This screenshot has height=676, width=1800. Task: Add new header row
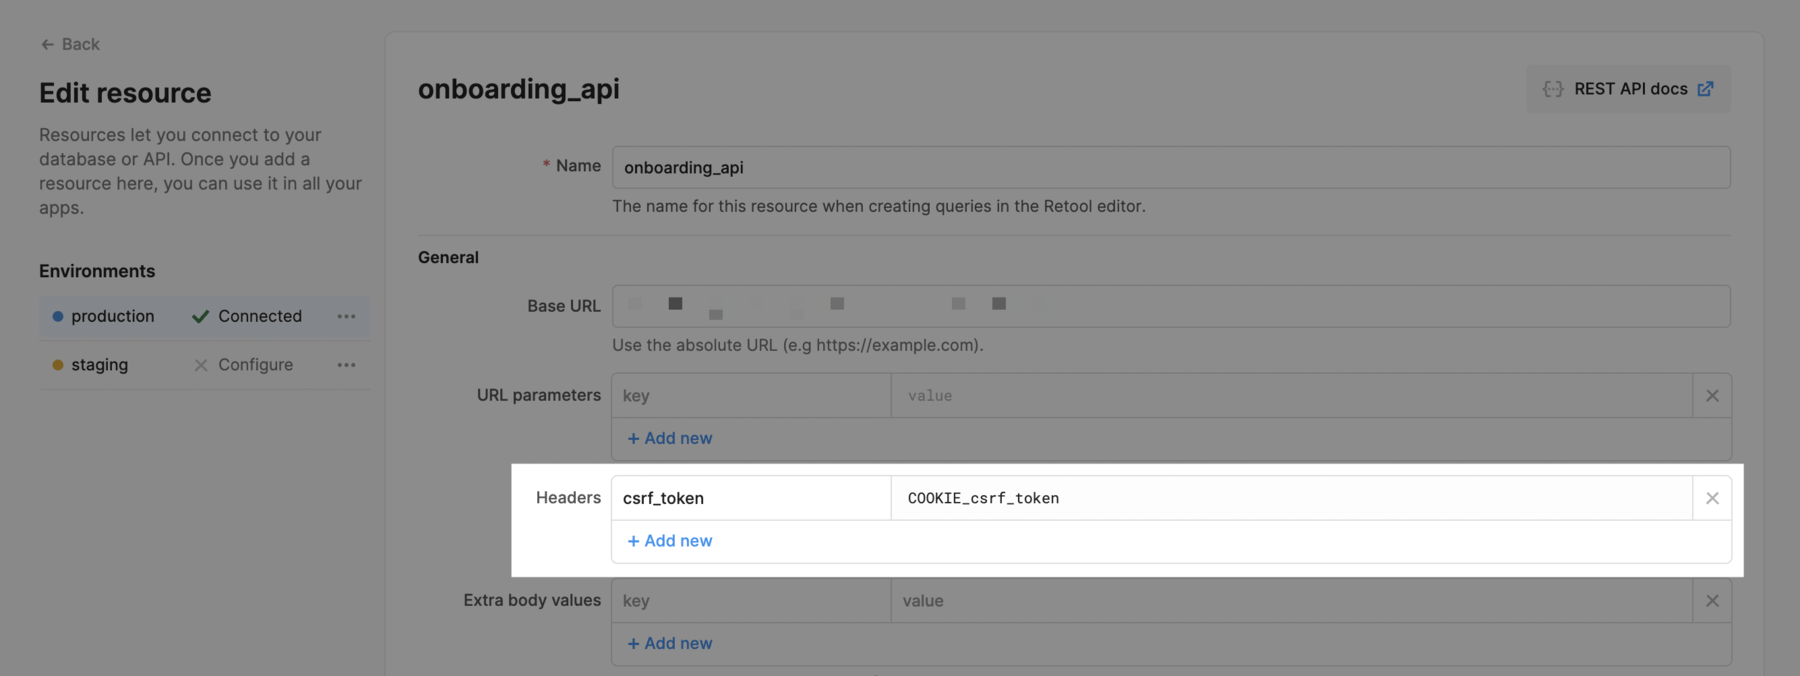coord(670,541)
